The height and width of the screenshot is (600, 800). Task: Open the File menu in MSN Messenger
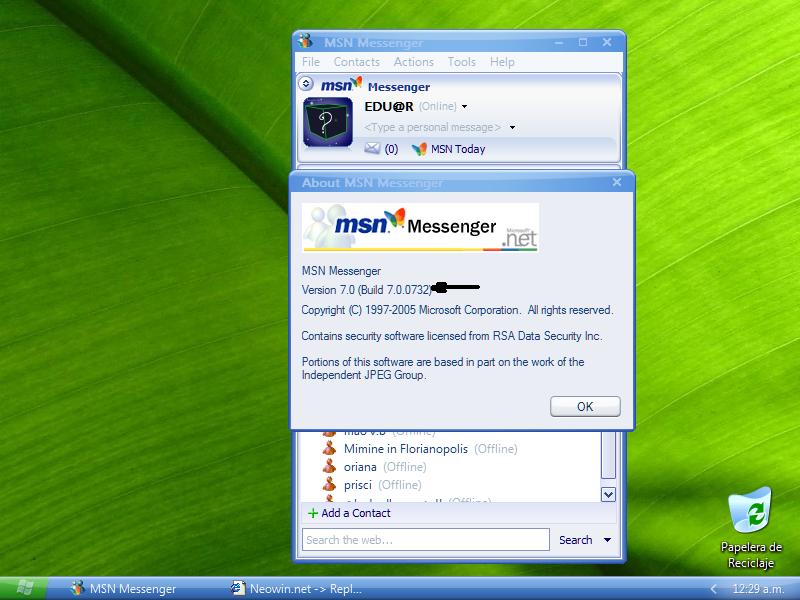[311, 62]
